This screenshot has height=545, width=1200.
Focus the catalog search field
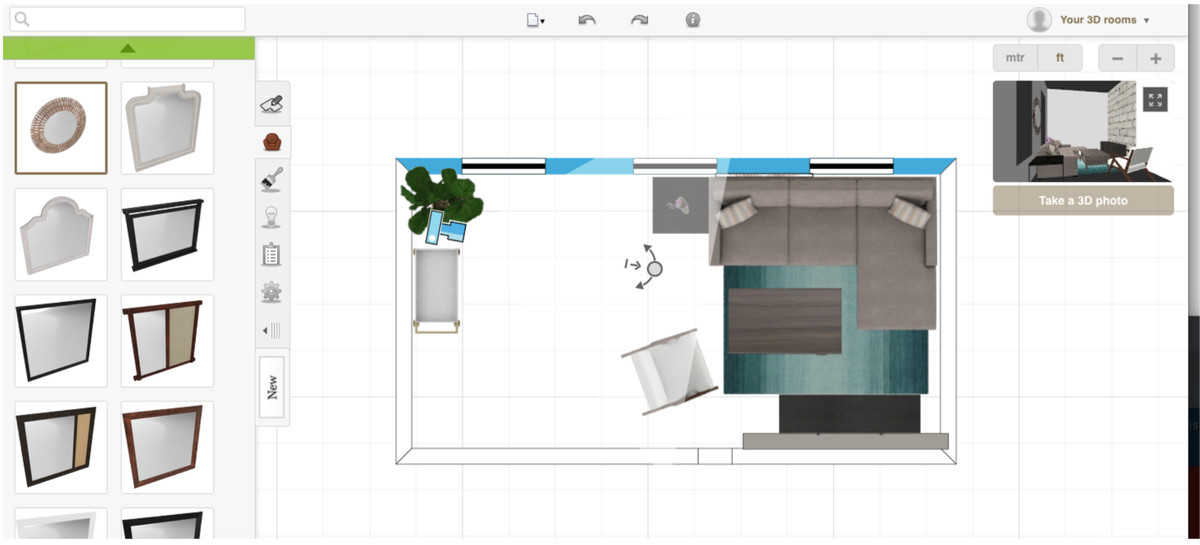pos(125,19)
